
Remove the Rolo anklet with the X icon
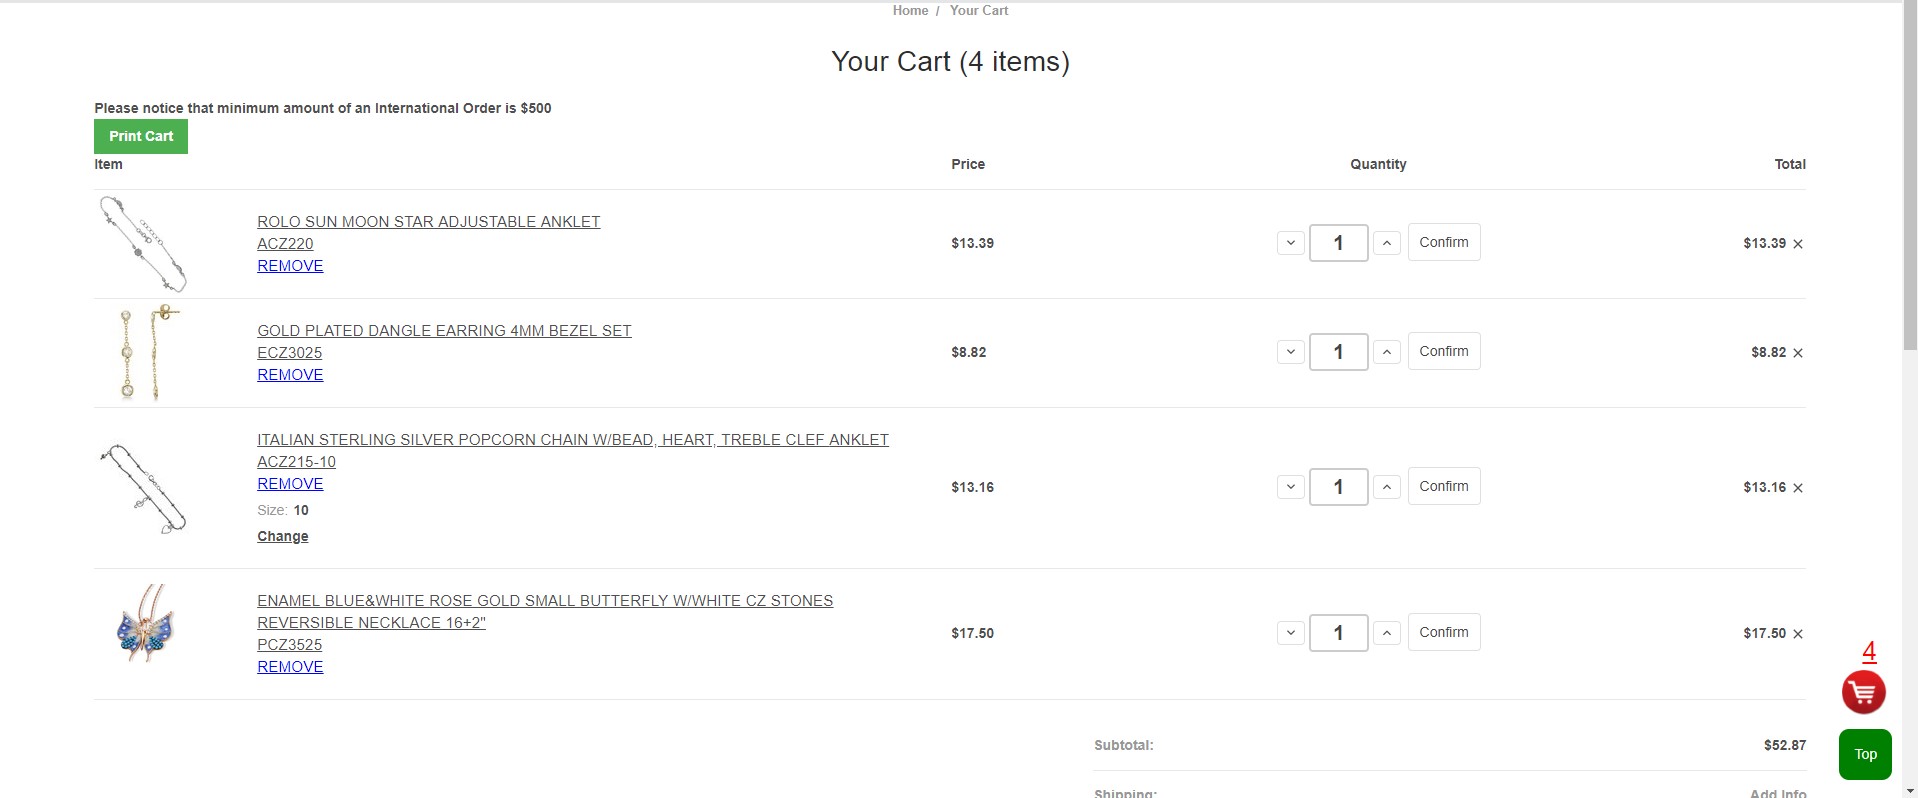(x=1798, y=244)
